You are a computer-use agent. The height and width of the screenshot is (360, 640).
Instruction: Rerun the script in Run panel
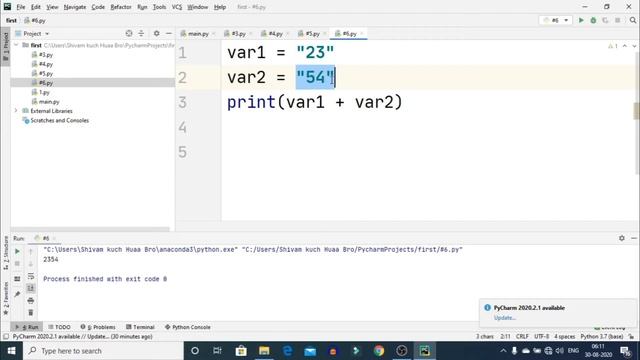click(x=17, y=251)
